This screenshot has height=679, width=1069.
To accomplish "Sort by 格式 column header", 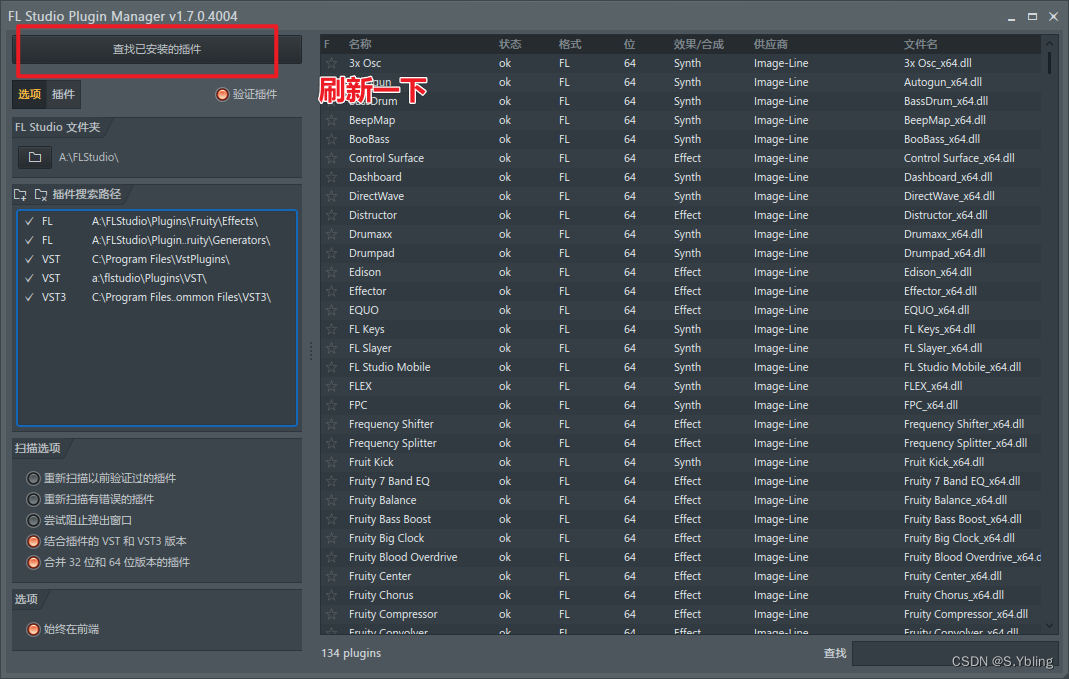I will click(x=570, y=44).
